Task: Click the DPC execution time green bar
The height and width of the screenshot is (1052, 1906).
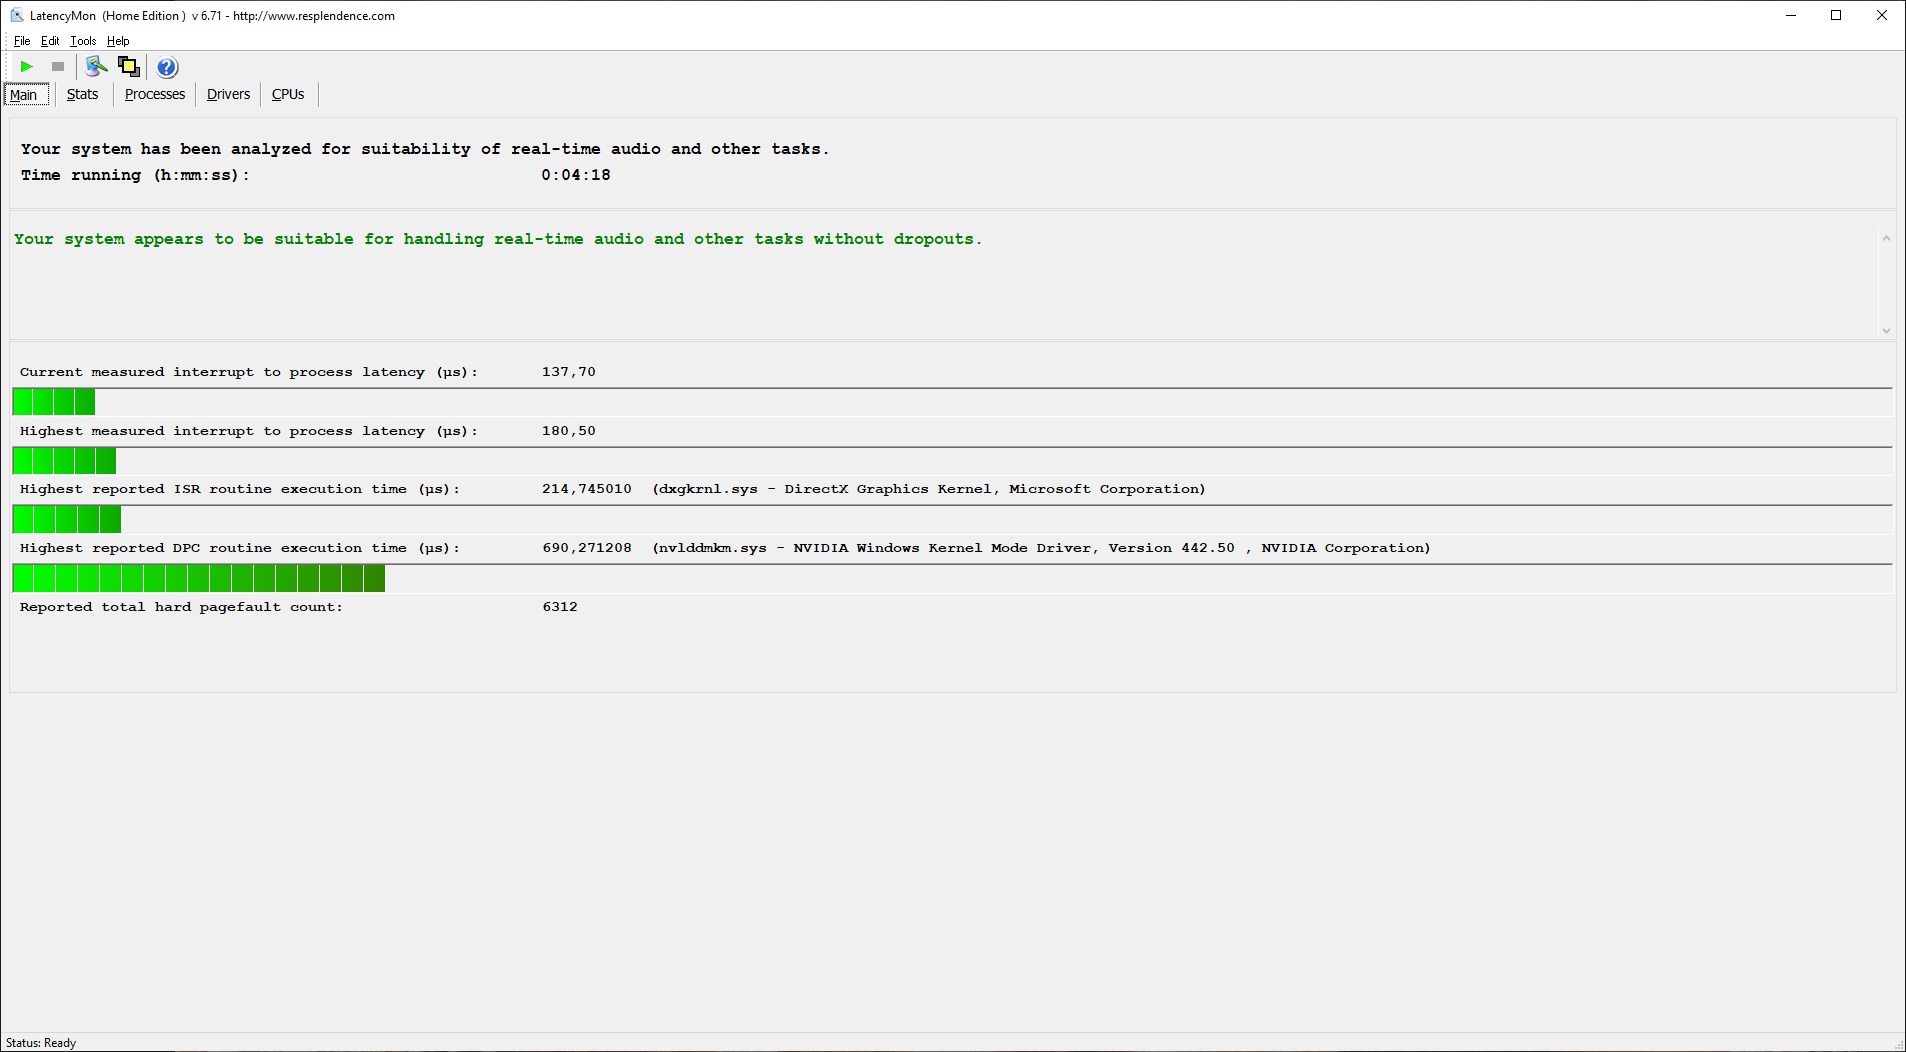Action: click(199, 578)
